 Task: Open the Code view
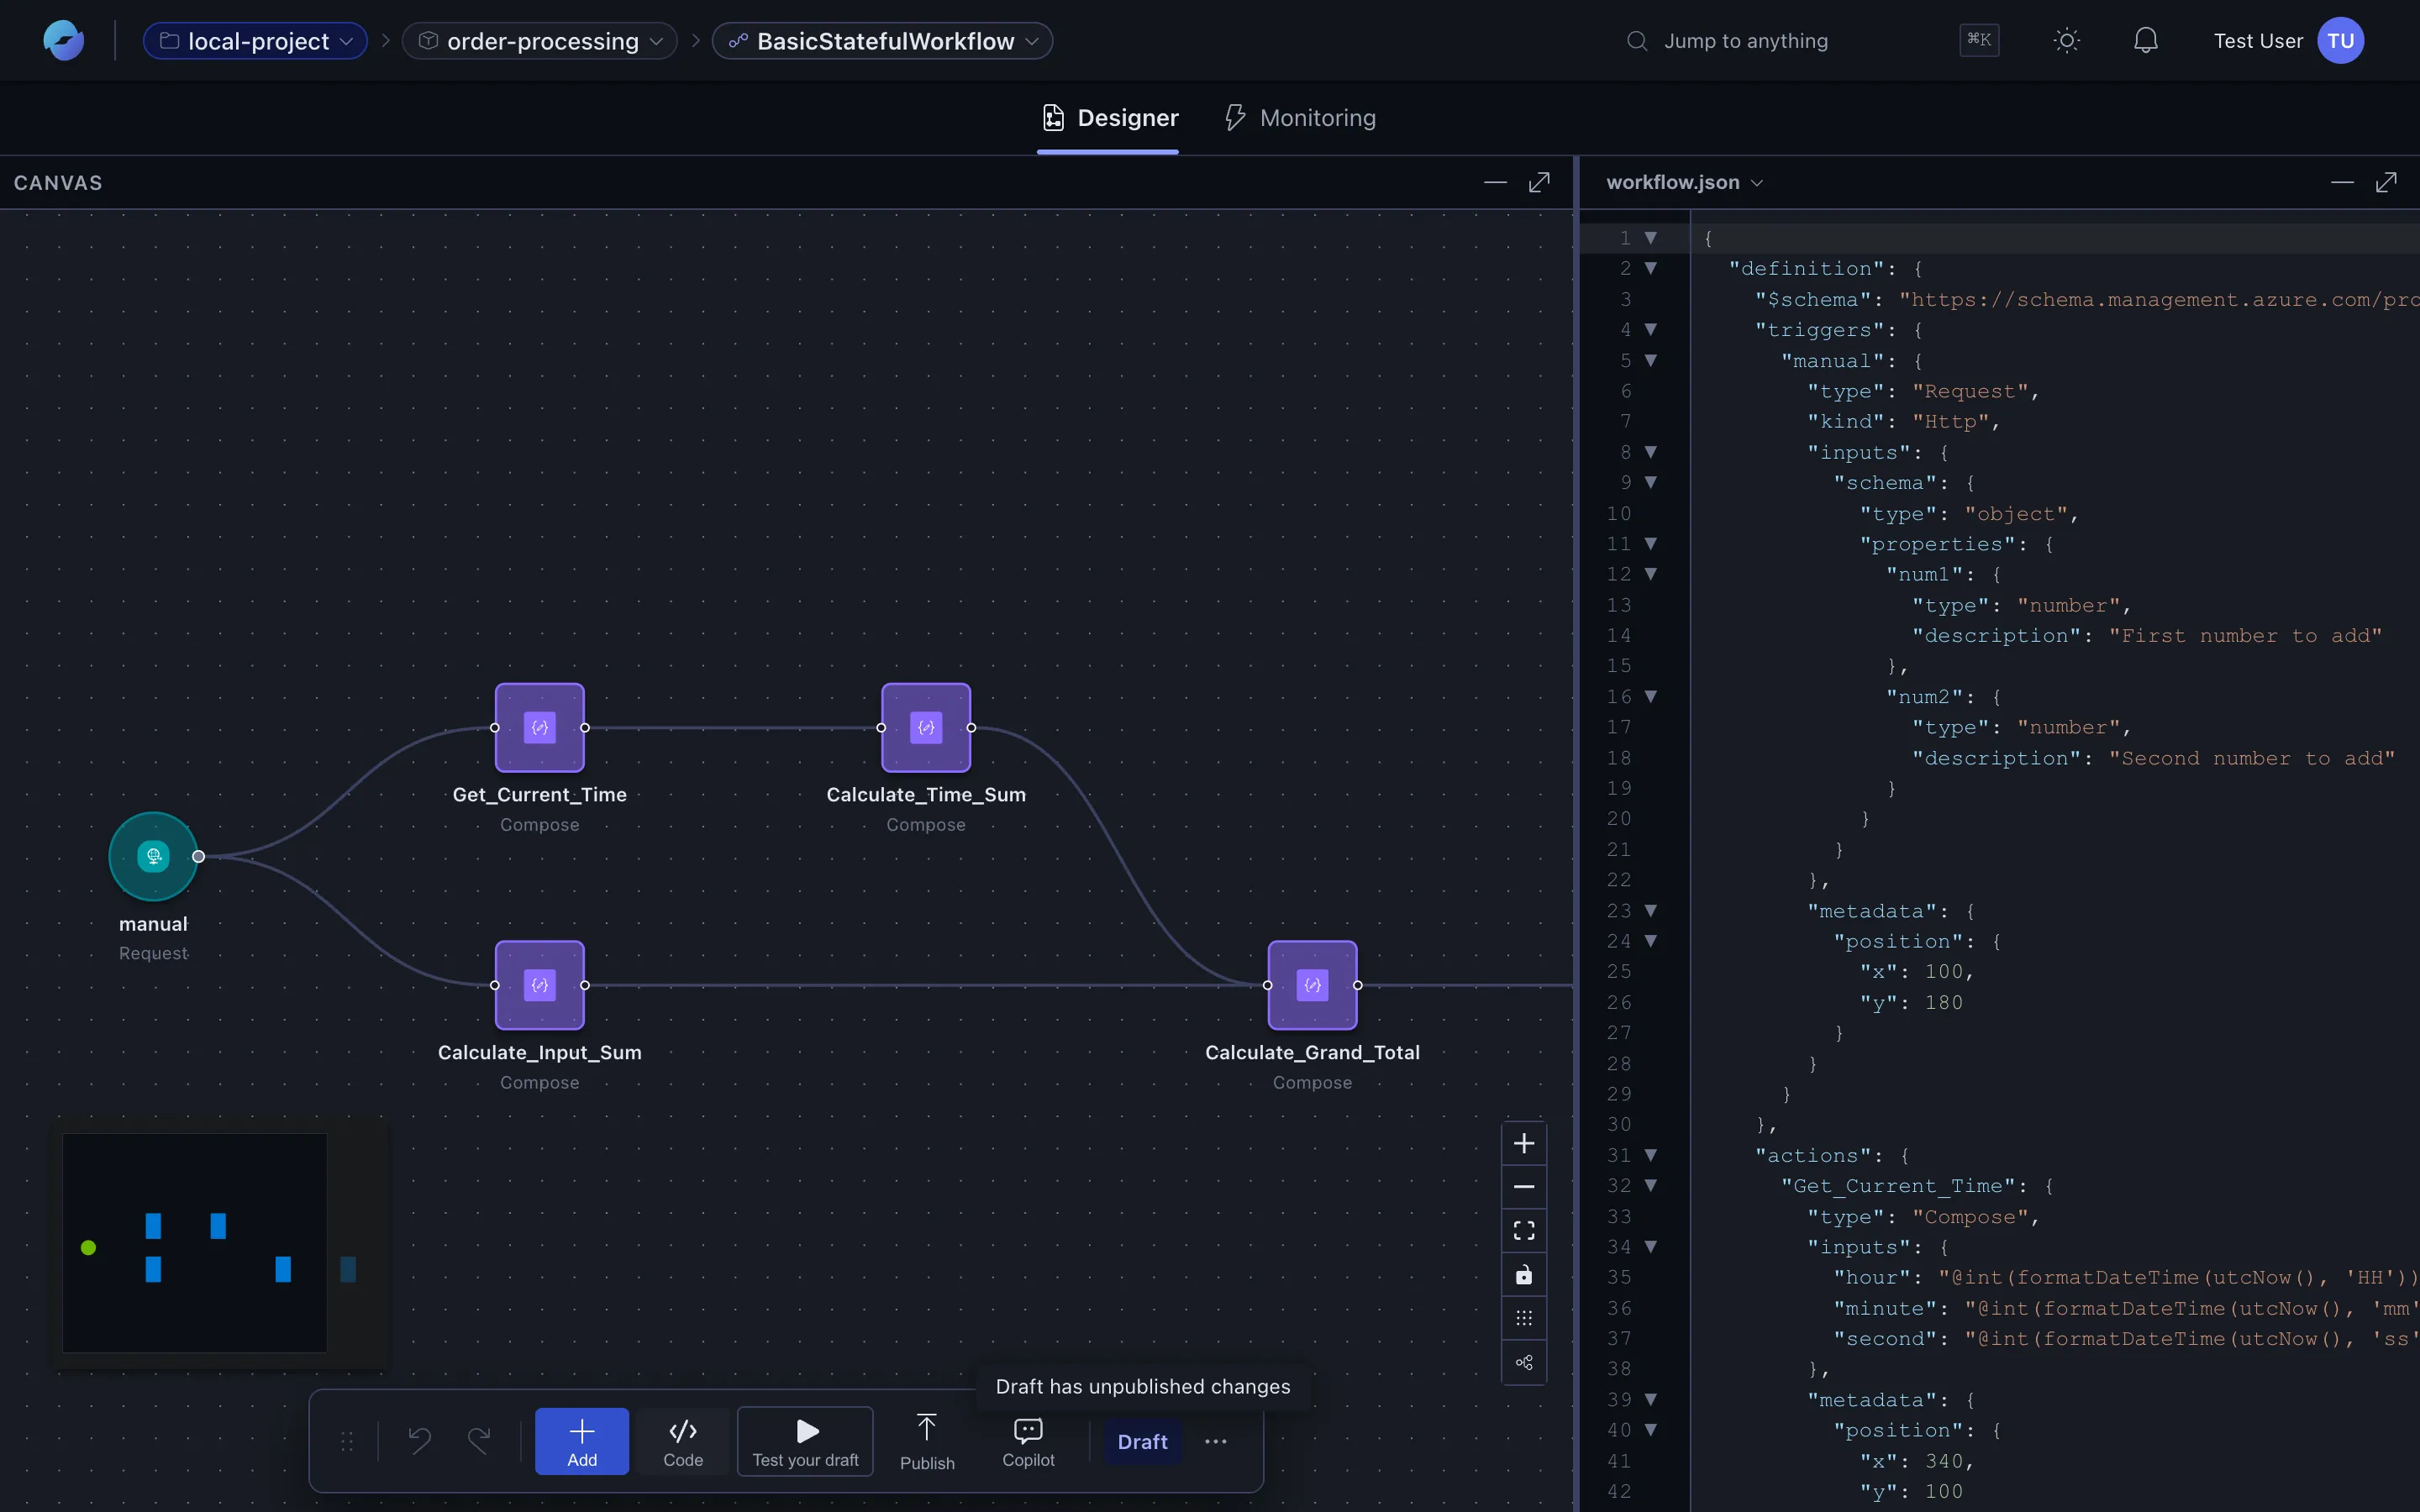coord(683,1441)
